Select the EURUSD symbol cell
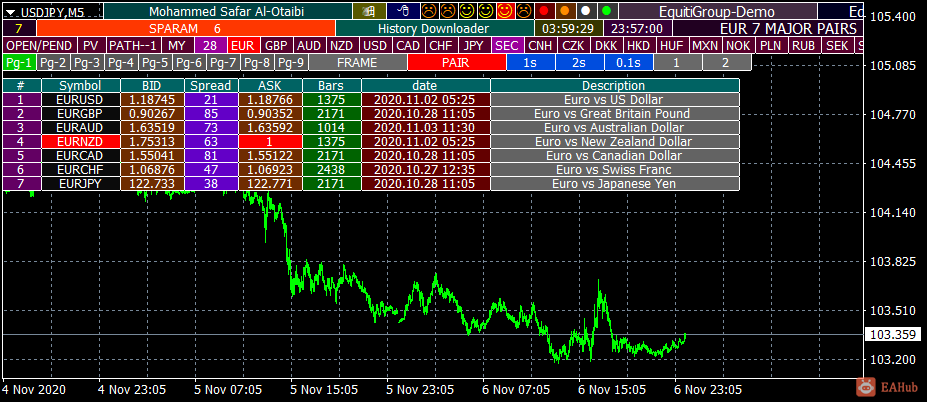 click(x=80, y=100)
